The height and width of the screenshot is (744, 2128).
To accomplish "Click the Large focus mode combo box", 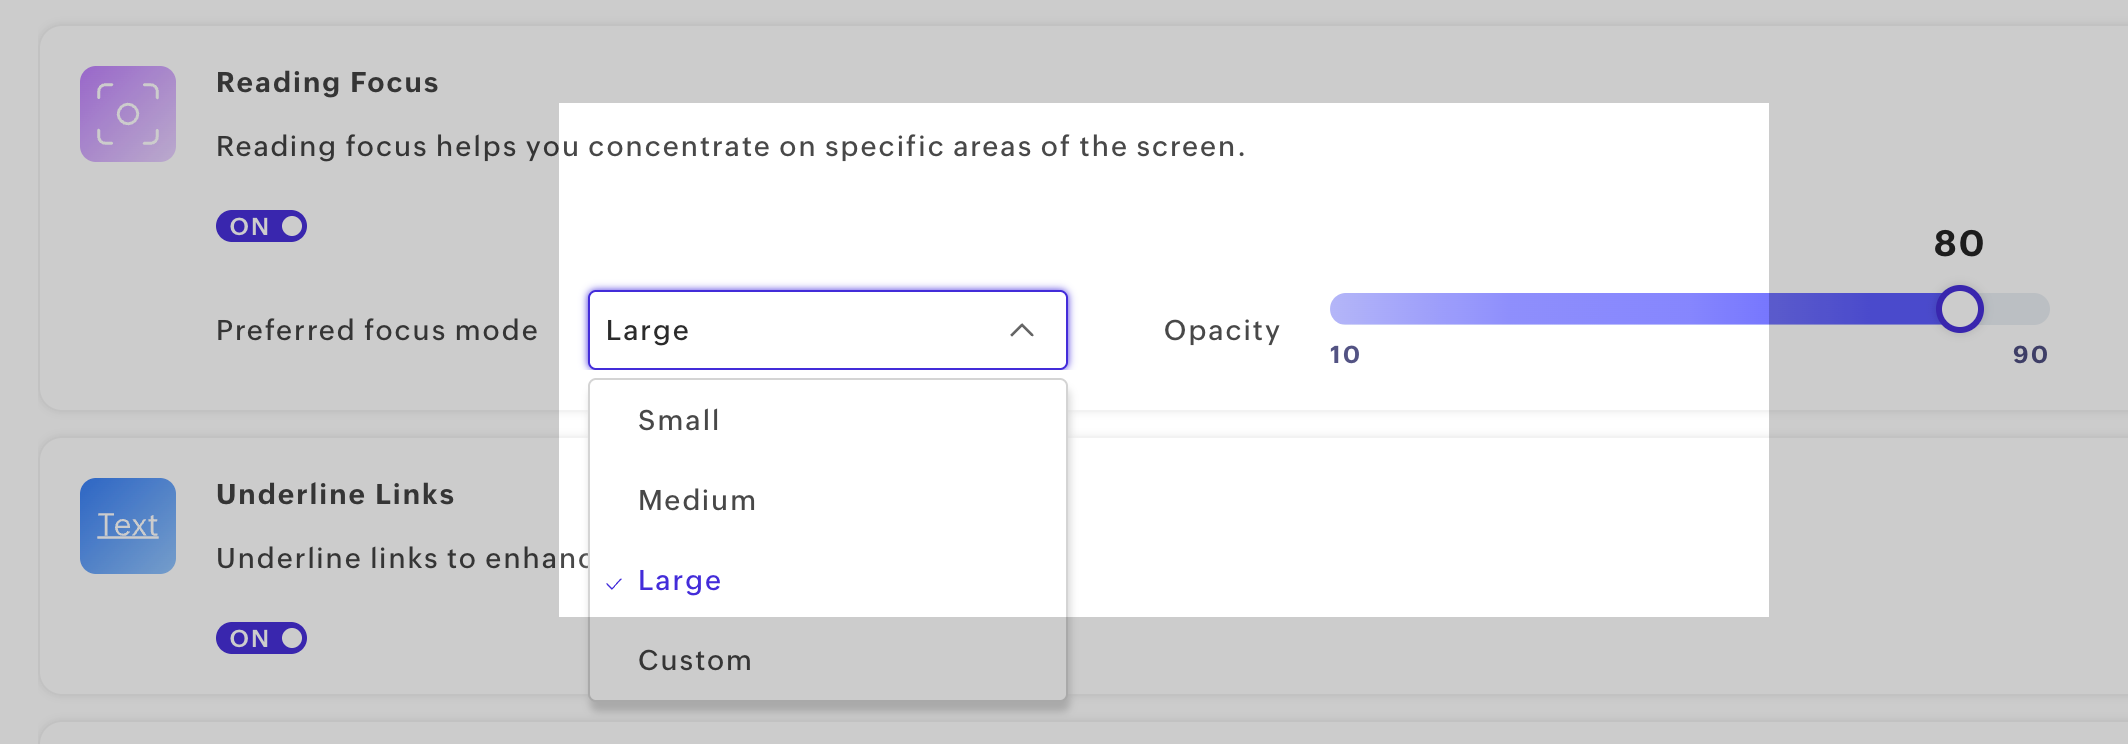I will 828,330.
